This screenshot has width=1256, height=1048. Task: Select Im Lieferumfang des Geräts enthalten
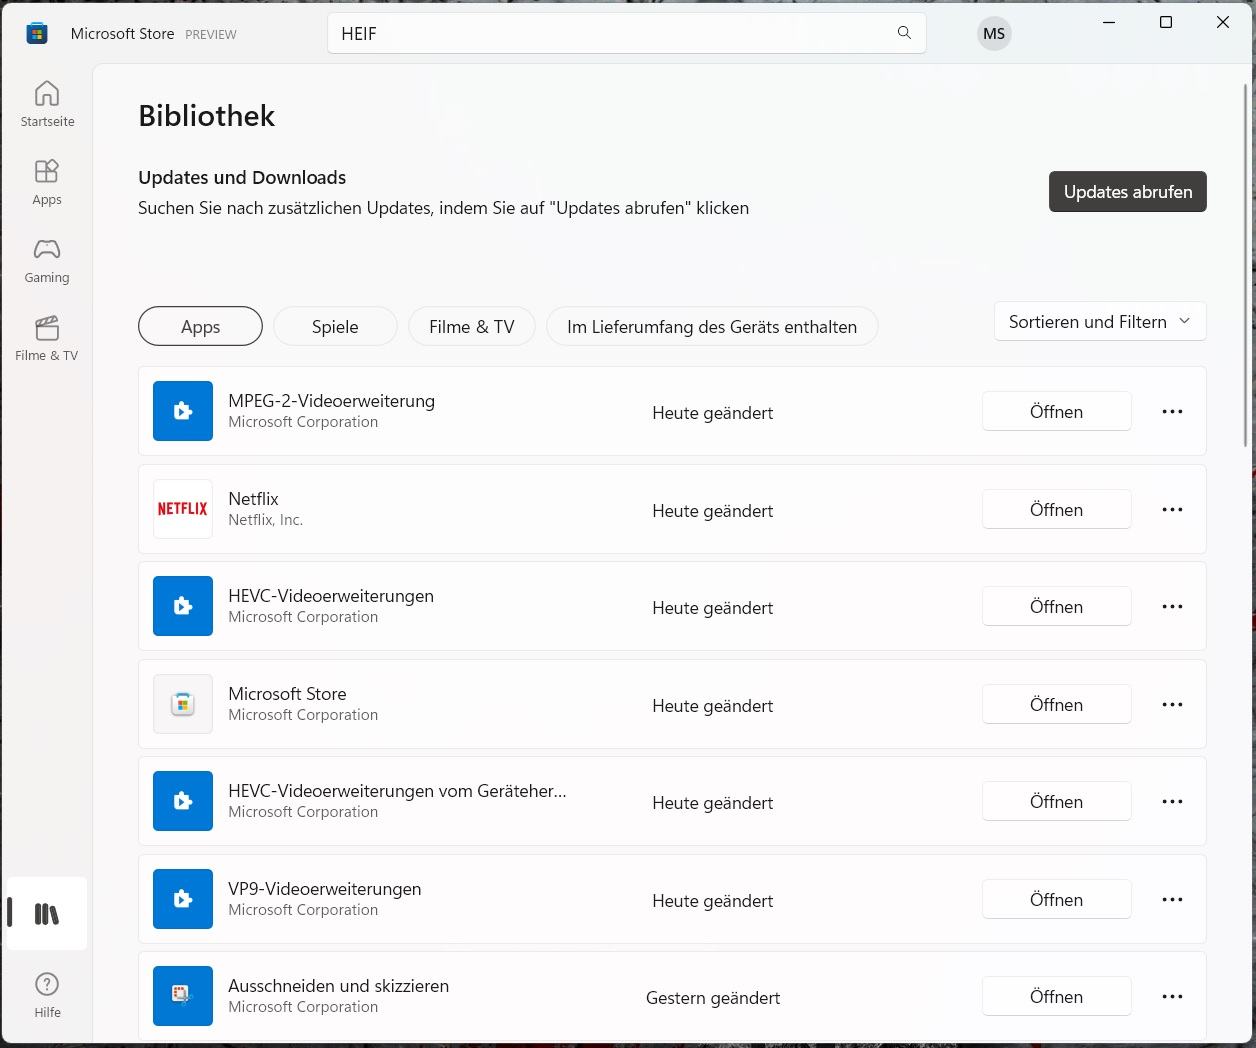pyautogui.click(x=712, y=326)
